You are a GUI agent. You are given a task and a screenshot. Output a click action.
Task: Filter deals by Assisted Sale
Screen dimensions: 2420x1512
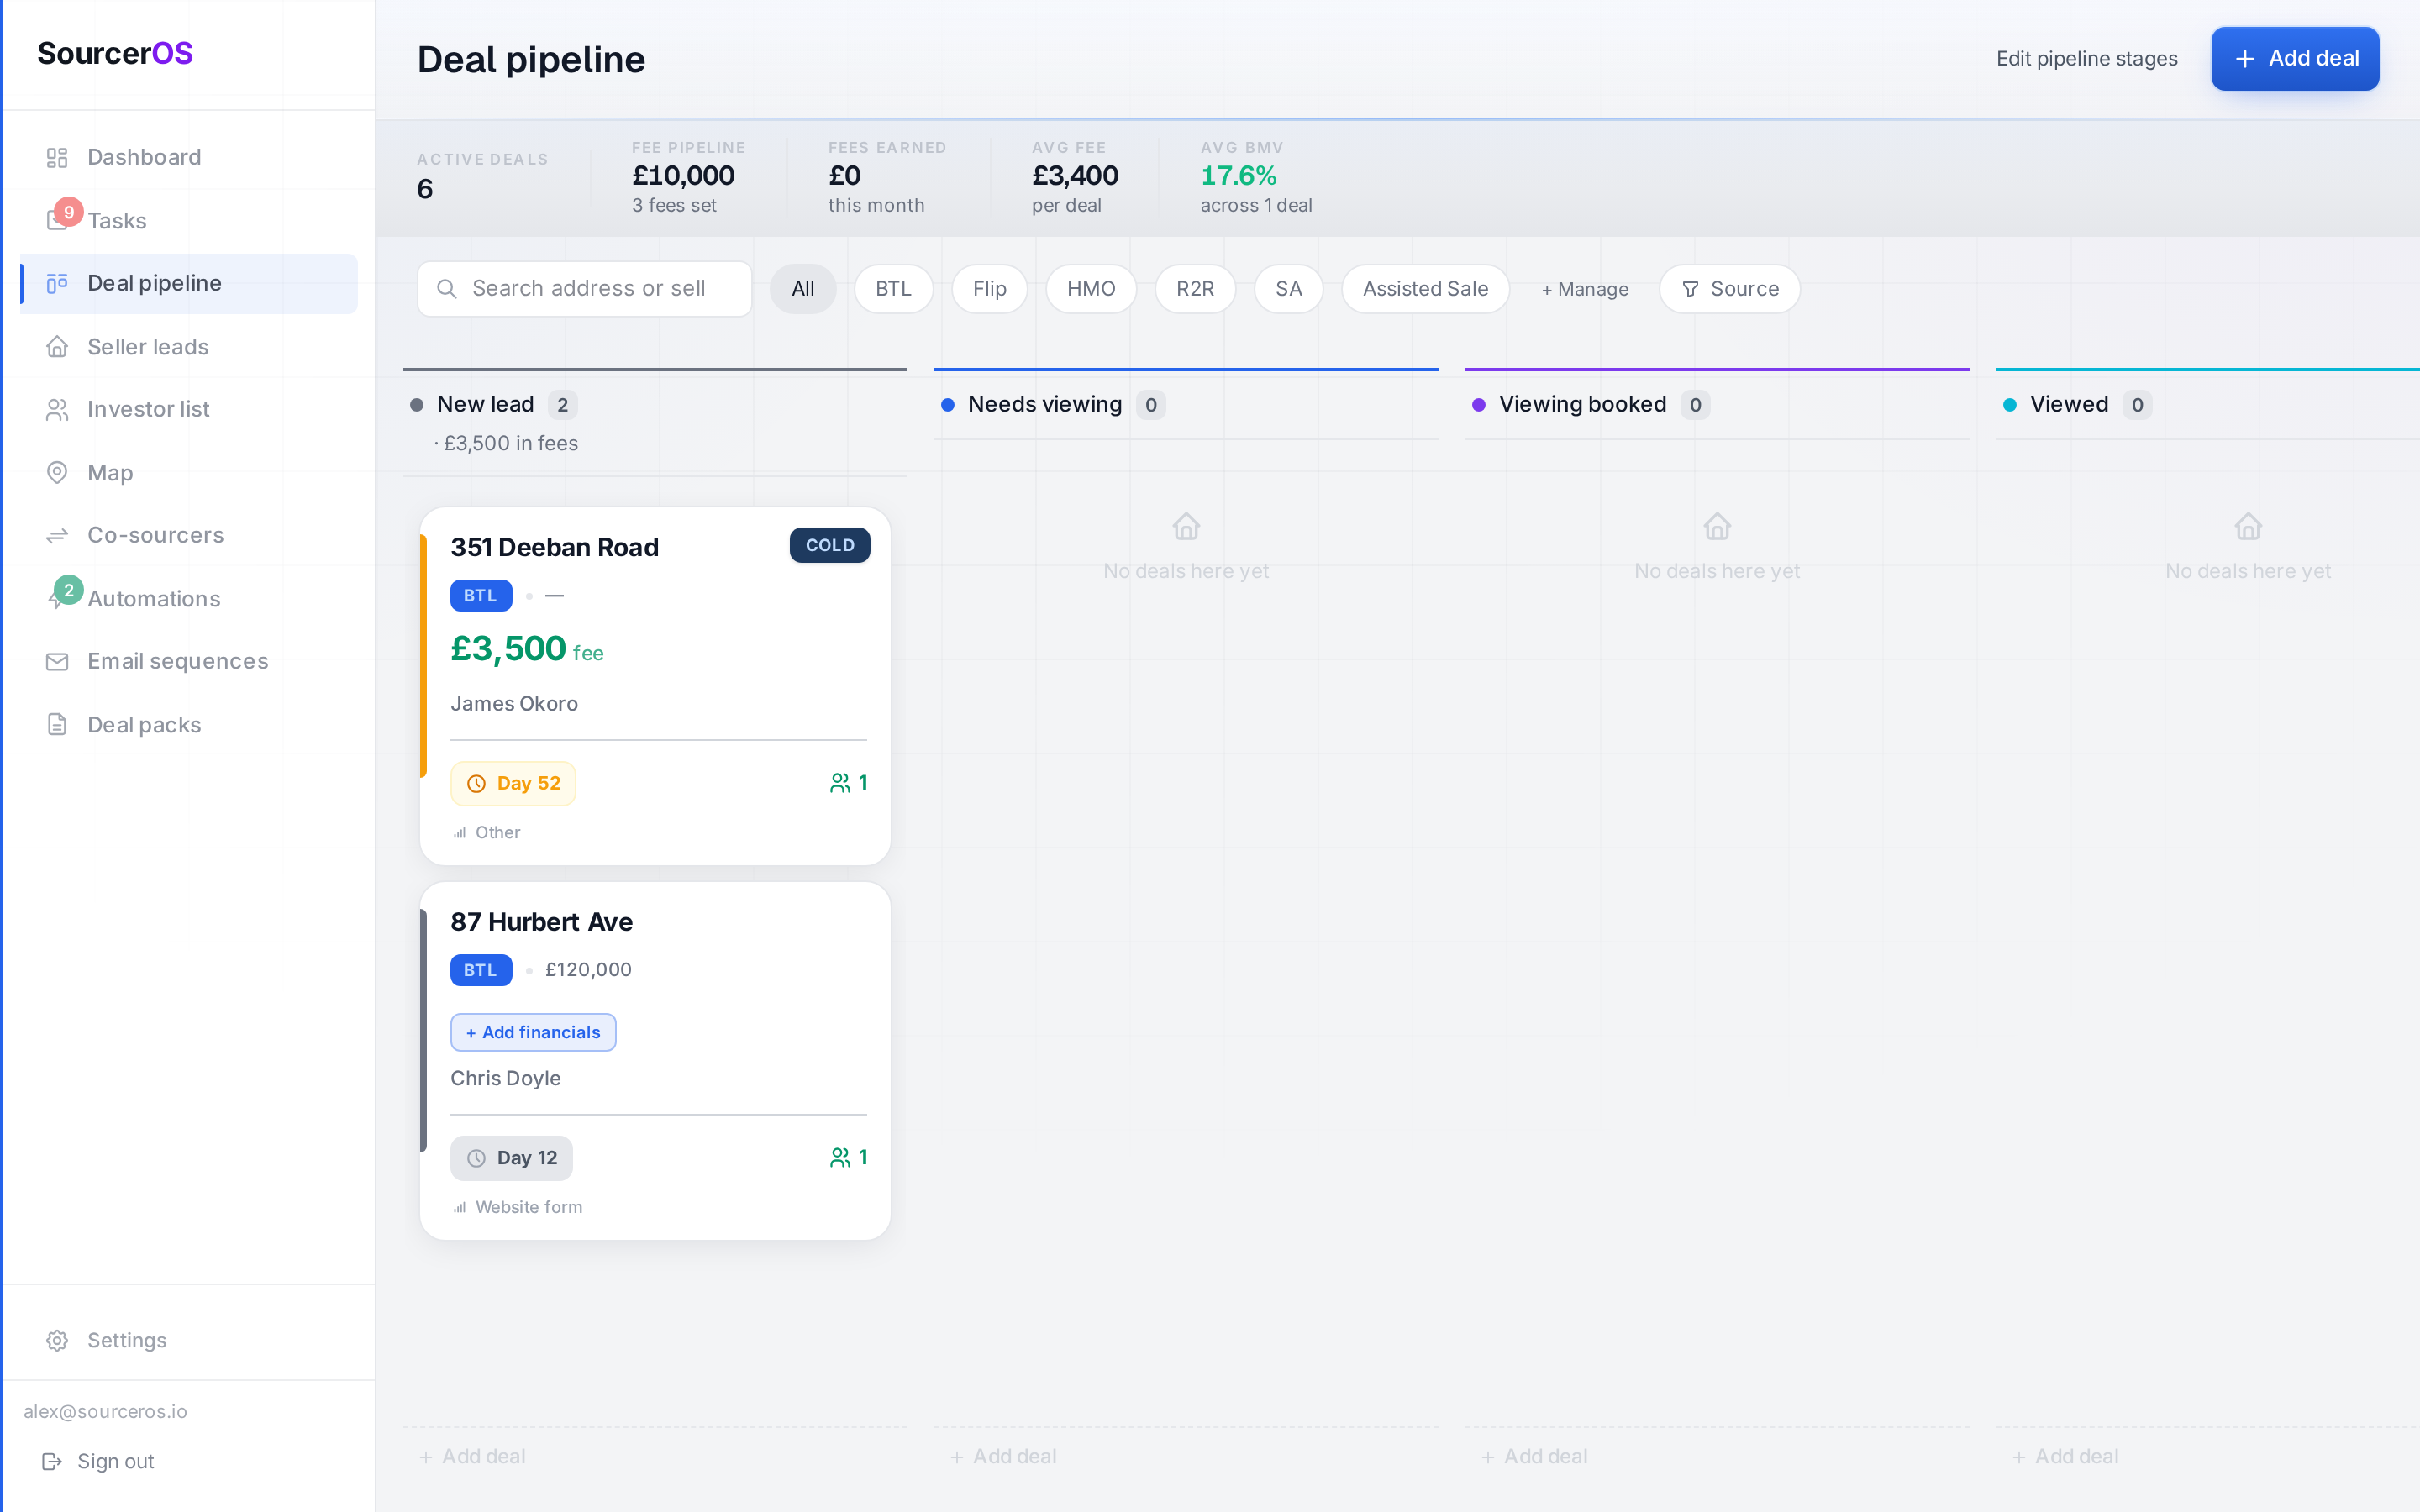(1425, 289)
